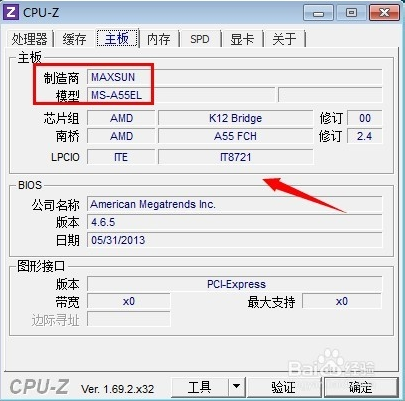Image resolution: width=405 pixels, height=401 pixels.
Task: Click the 芯片组 label
Action: click(x=62, y=118)
